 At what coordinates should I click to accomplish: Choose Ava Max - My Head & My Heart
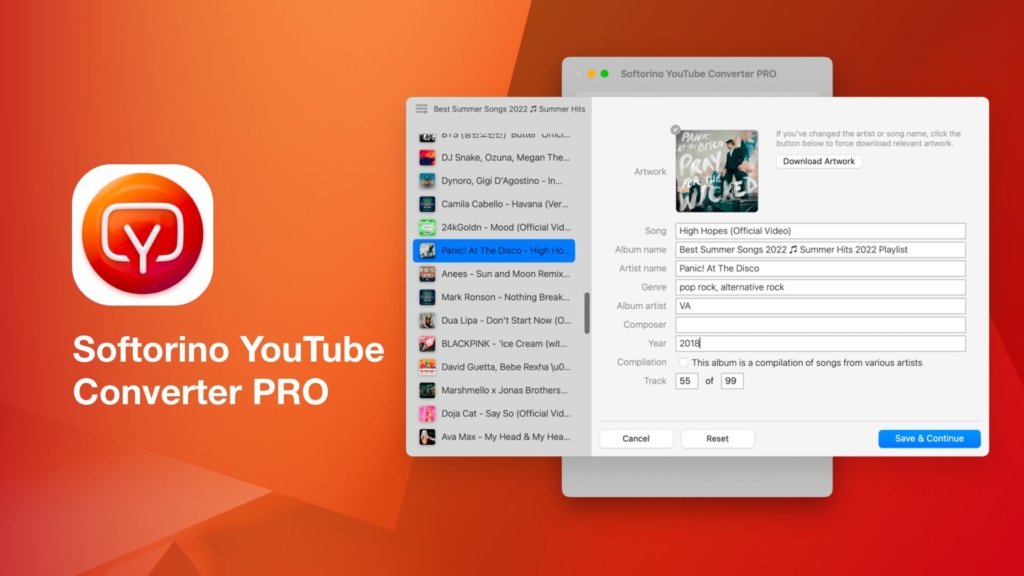(494, 437)
